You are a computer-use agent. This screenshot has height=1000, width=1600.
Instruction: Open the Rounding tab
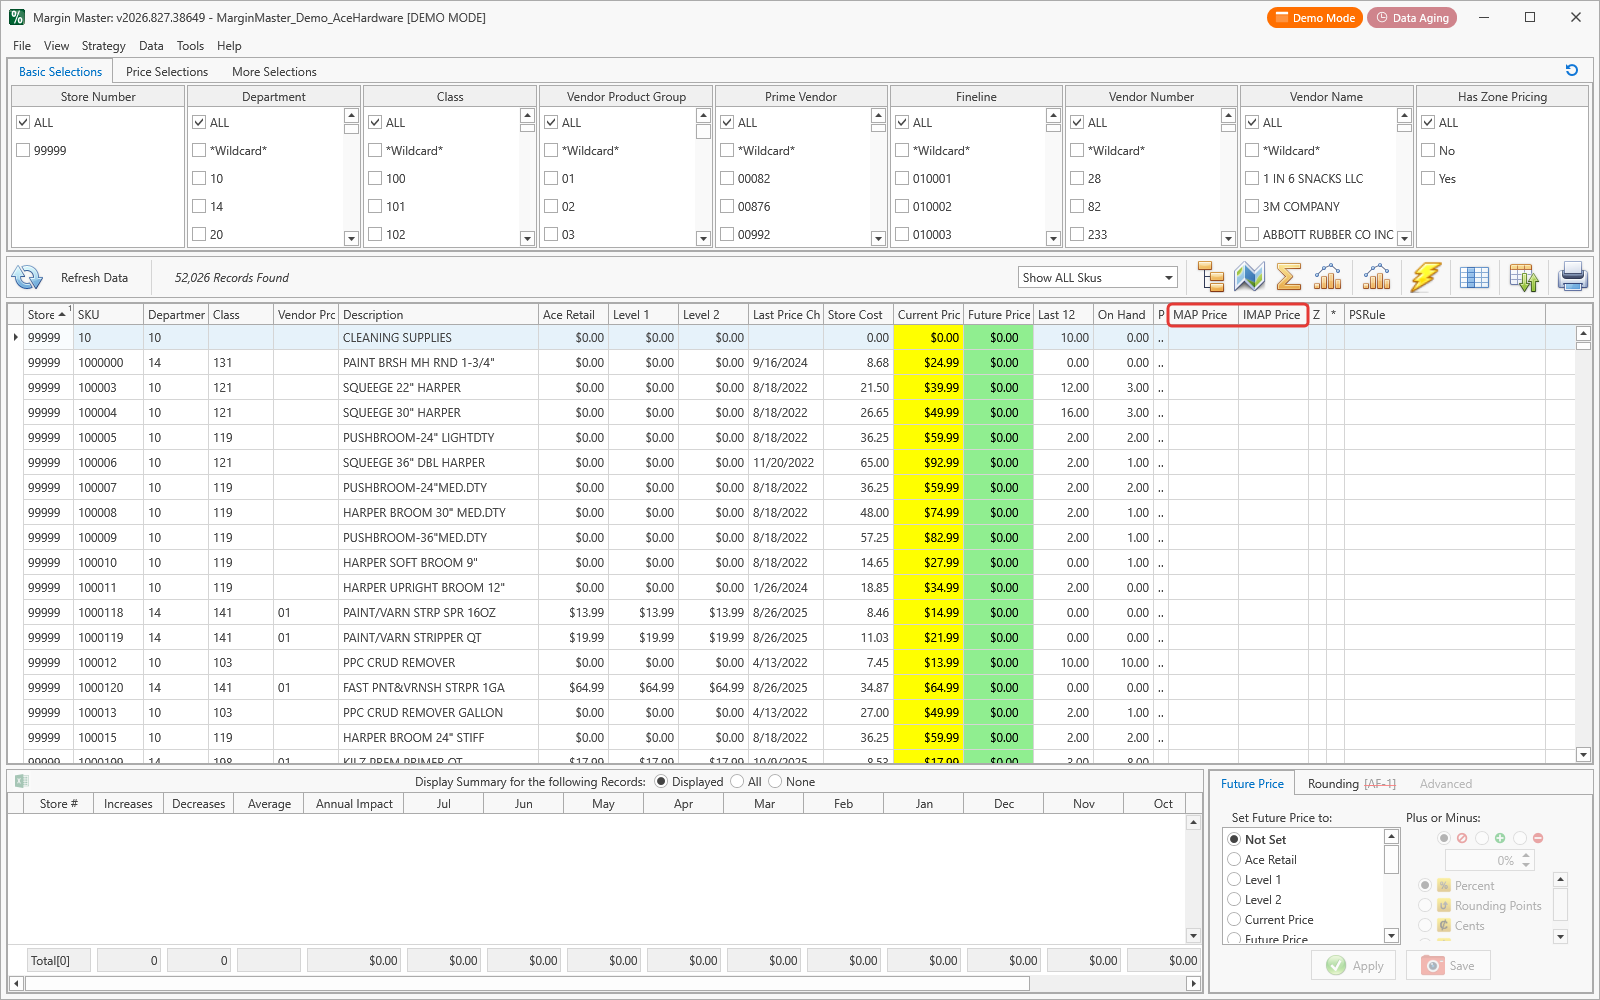1351,784
